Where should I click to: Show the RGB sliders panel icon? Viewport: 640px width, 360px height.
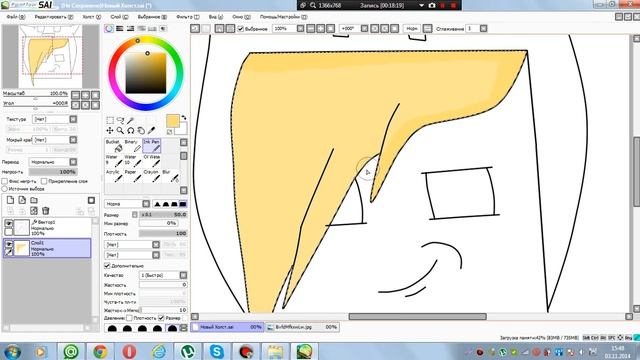point(120,29)
